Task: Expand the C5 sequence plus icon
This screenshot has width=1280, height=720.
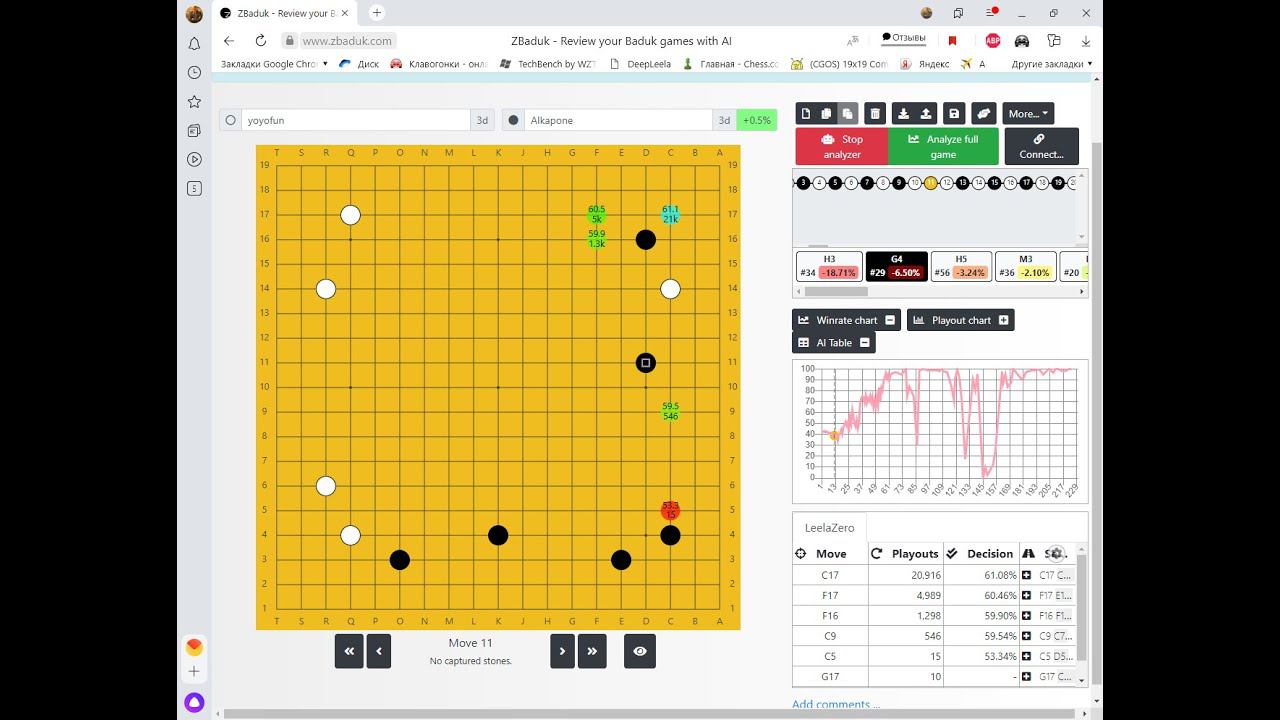Action: coord(1027,656)
